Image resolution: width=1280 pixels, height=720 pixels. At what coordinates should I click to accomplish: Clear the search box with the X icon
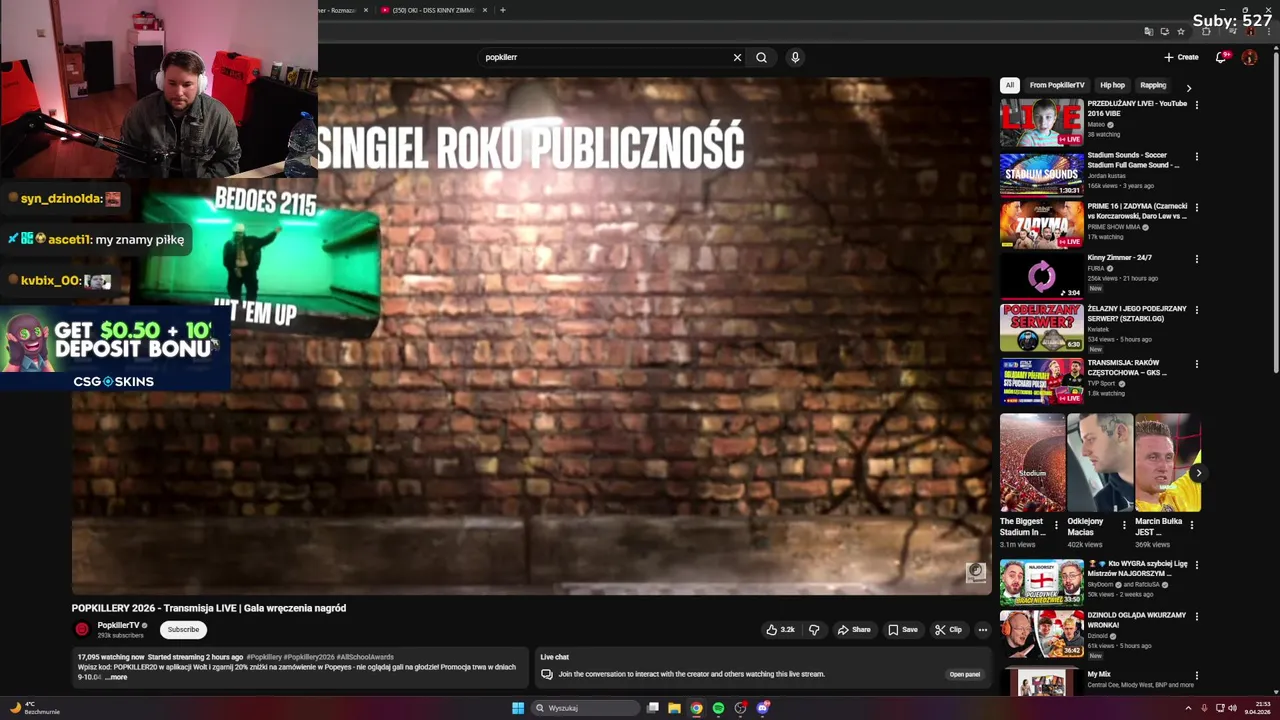737,57
